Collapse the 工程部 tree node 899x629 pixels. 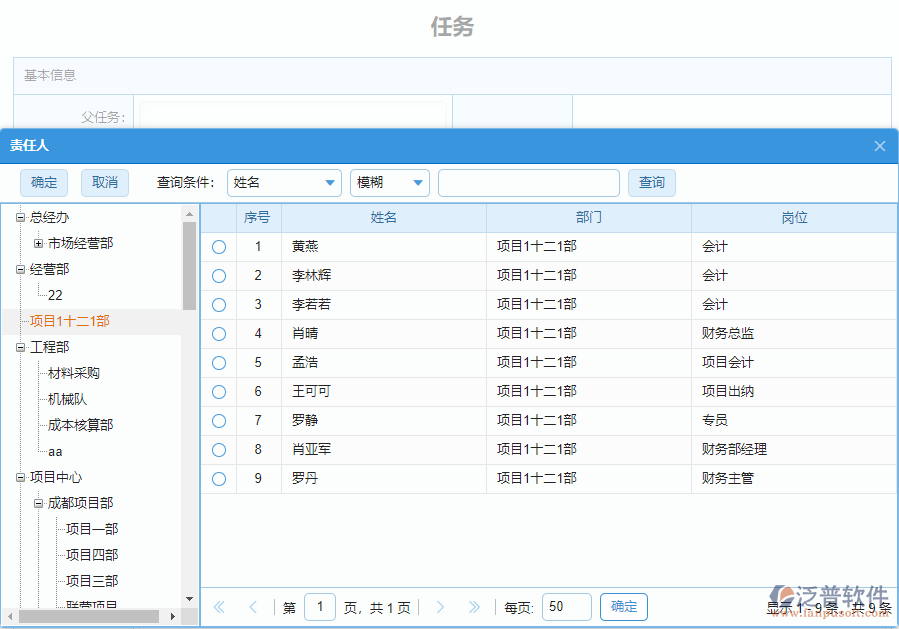click(x=21, y=346)
